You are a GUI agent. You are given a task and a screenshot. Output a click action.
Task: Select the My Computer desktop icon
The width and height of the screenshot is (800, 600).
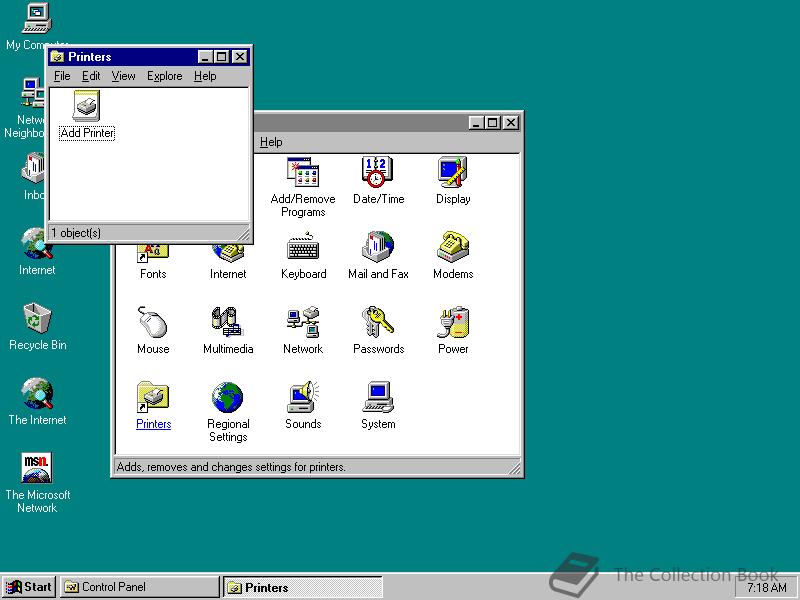[37, 18]
